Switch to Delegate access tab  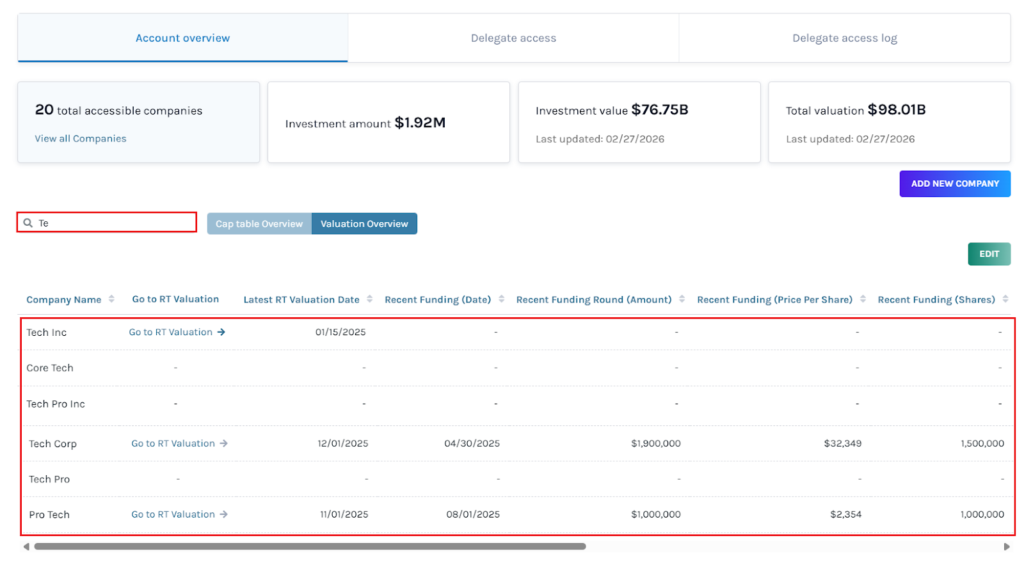[513, 38]
